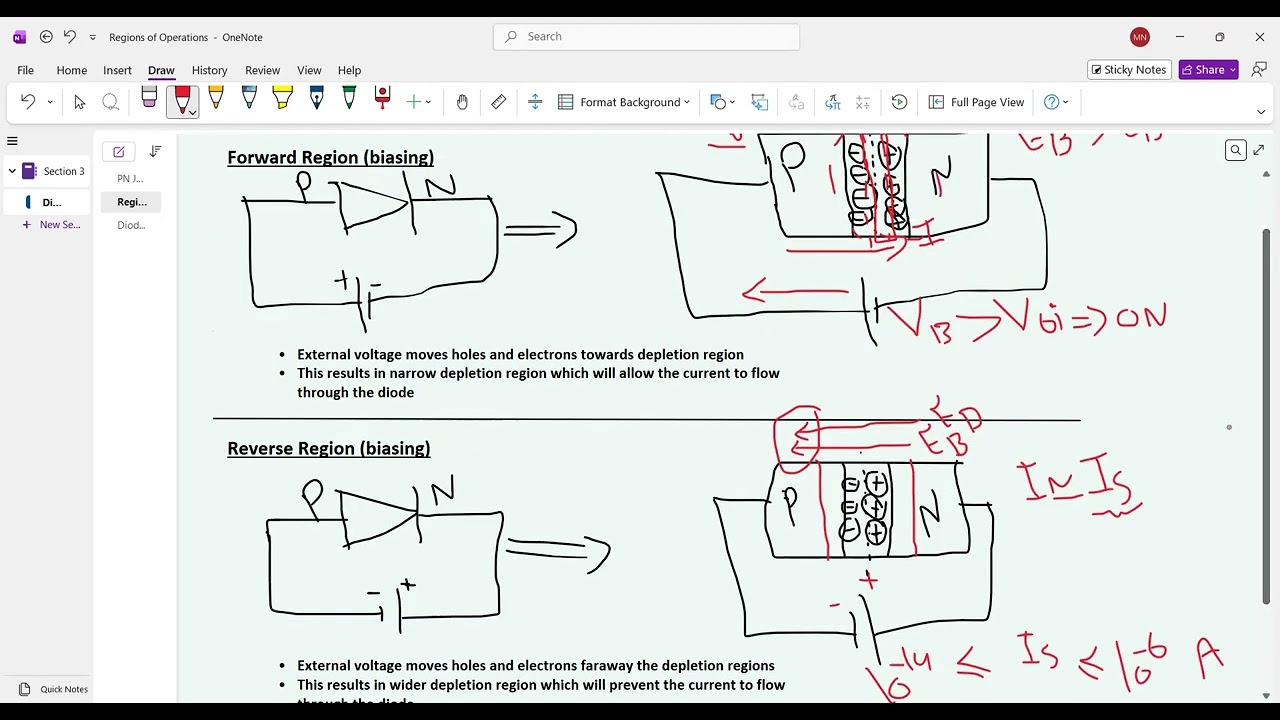Open the Help tab
Viewport: 1280px width, 720px height.
click(349, 70)
